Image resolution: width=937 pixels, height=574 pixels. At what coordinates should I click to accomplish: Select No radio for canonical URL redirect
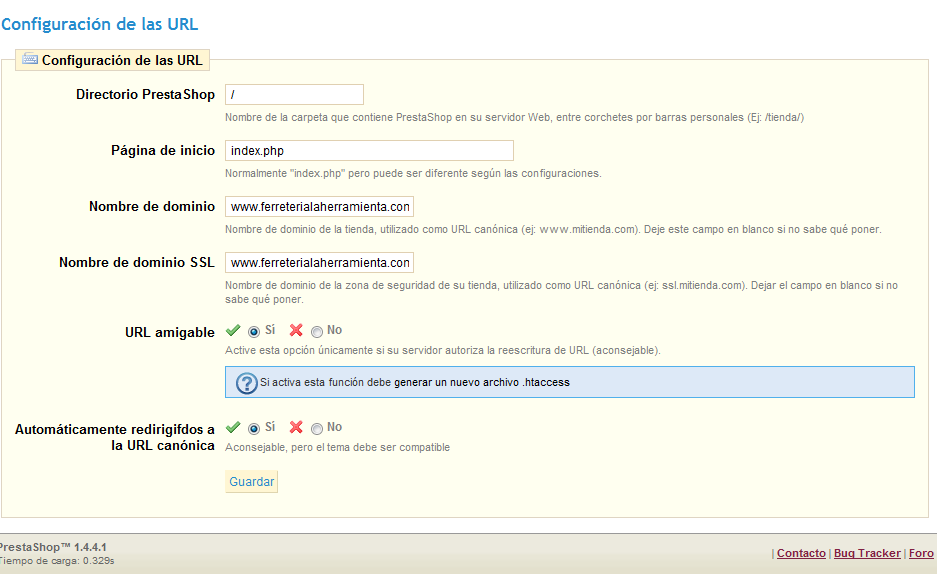(317, 428)
